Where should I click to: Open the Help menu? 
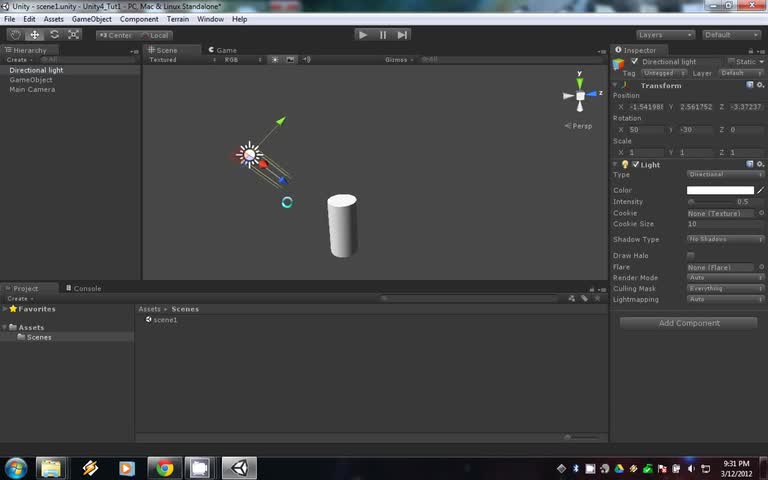click(x=240, y=19)
